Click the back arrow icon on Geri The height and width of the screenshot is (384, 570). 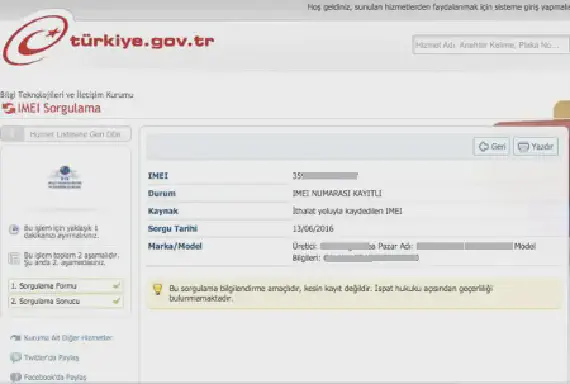pos(483,147)
